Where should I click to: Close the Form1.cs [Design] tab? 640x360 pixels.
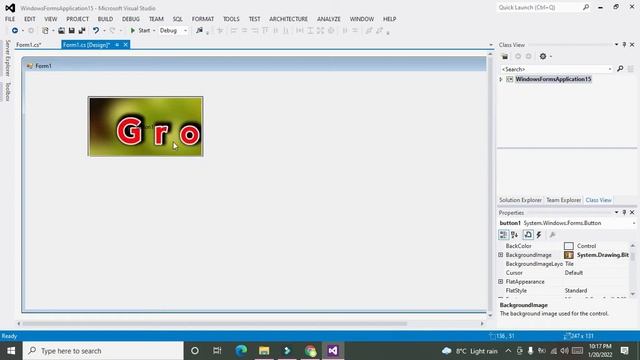click(x=126, y=45)
